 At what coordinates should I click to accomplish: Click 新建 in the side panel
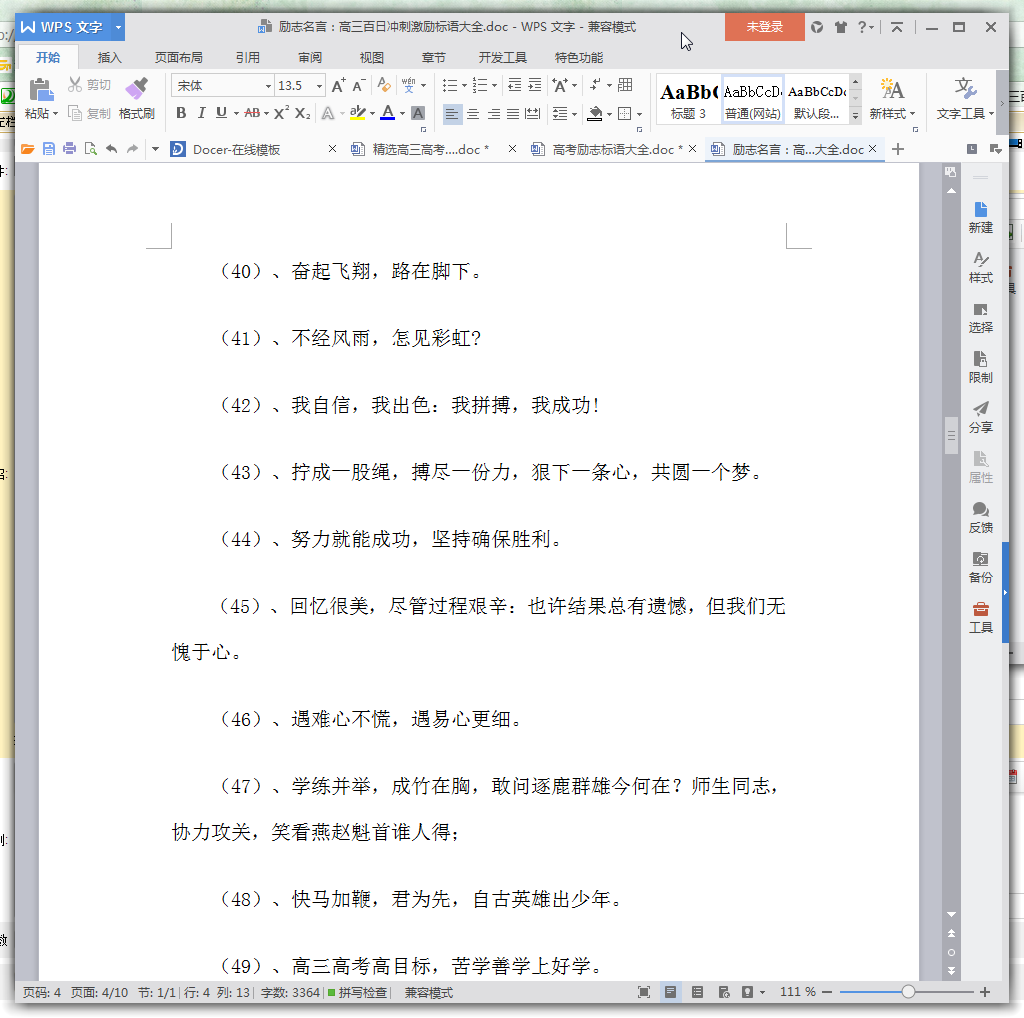(x=980, y=218)
